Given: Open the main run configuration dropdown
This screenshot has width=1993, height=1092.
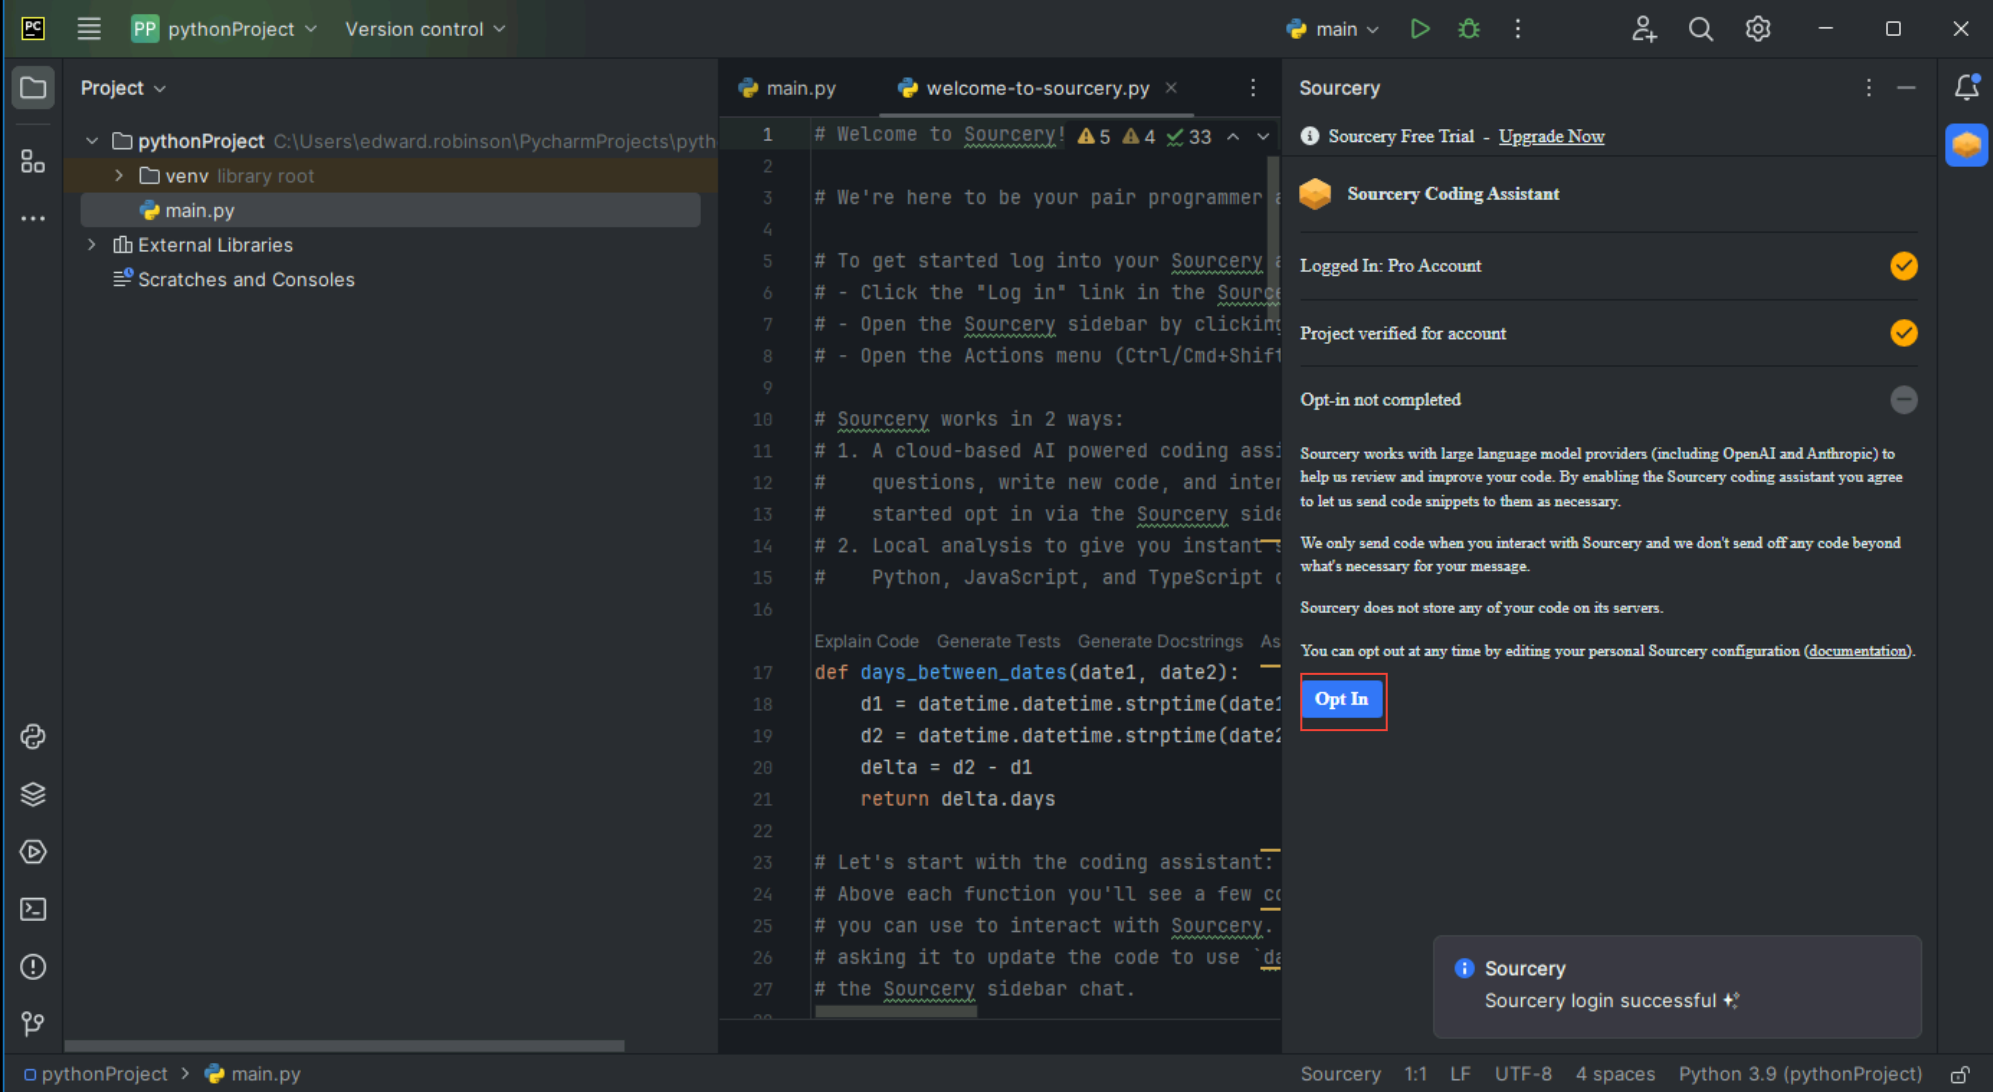Looking at the screenshot, I should [x=1333, y=29].
